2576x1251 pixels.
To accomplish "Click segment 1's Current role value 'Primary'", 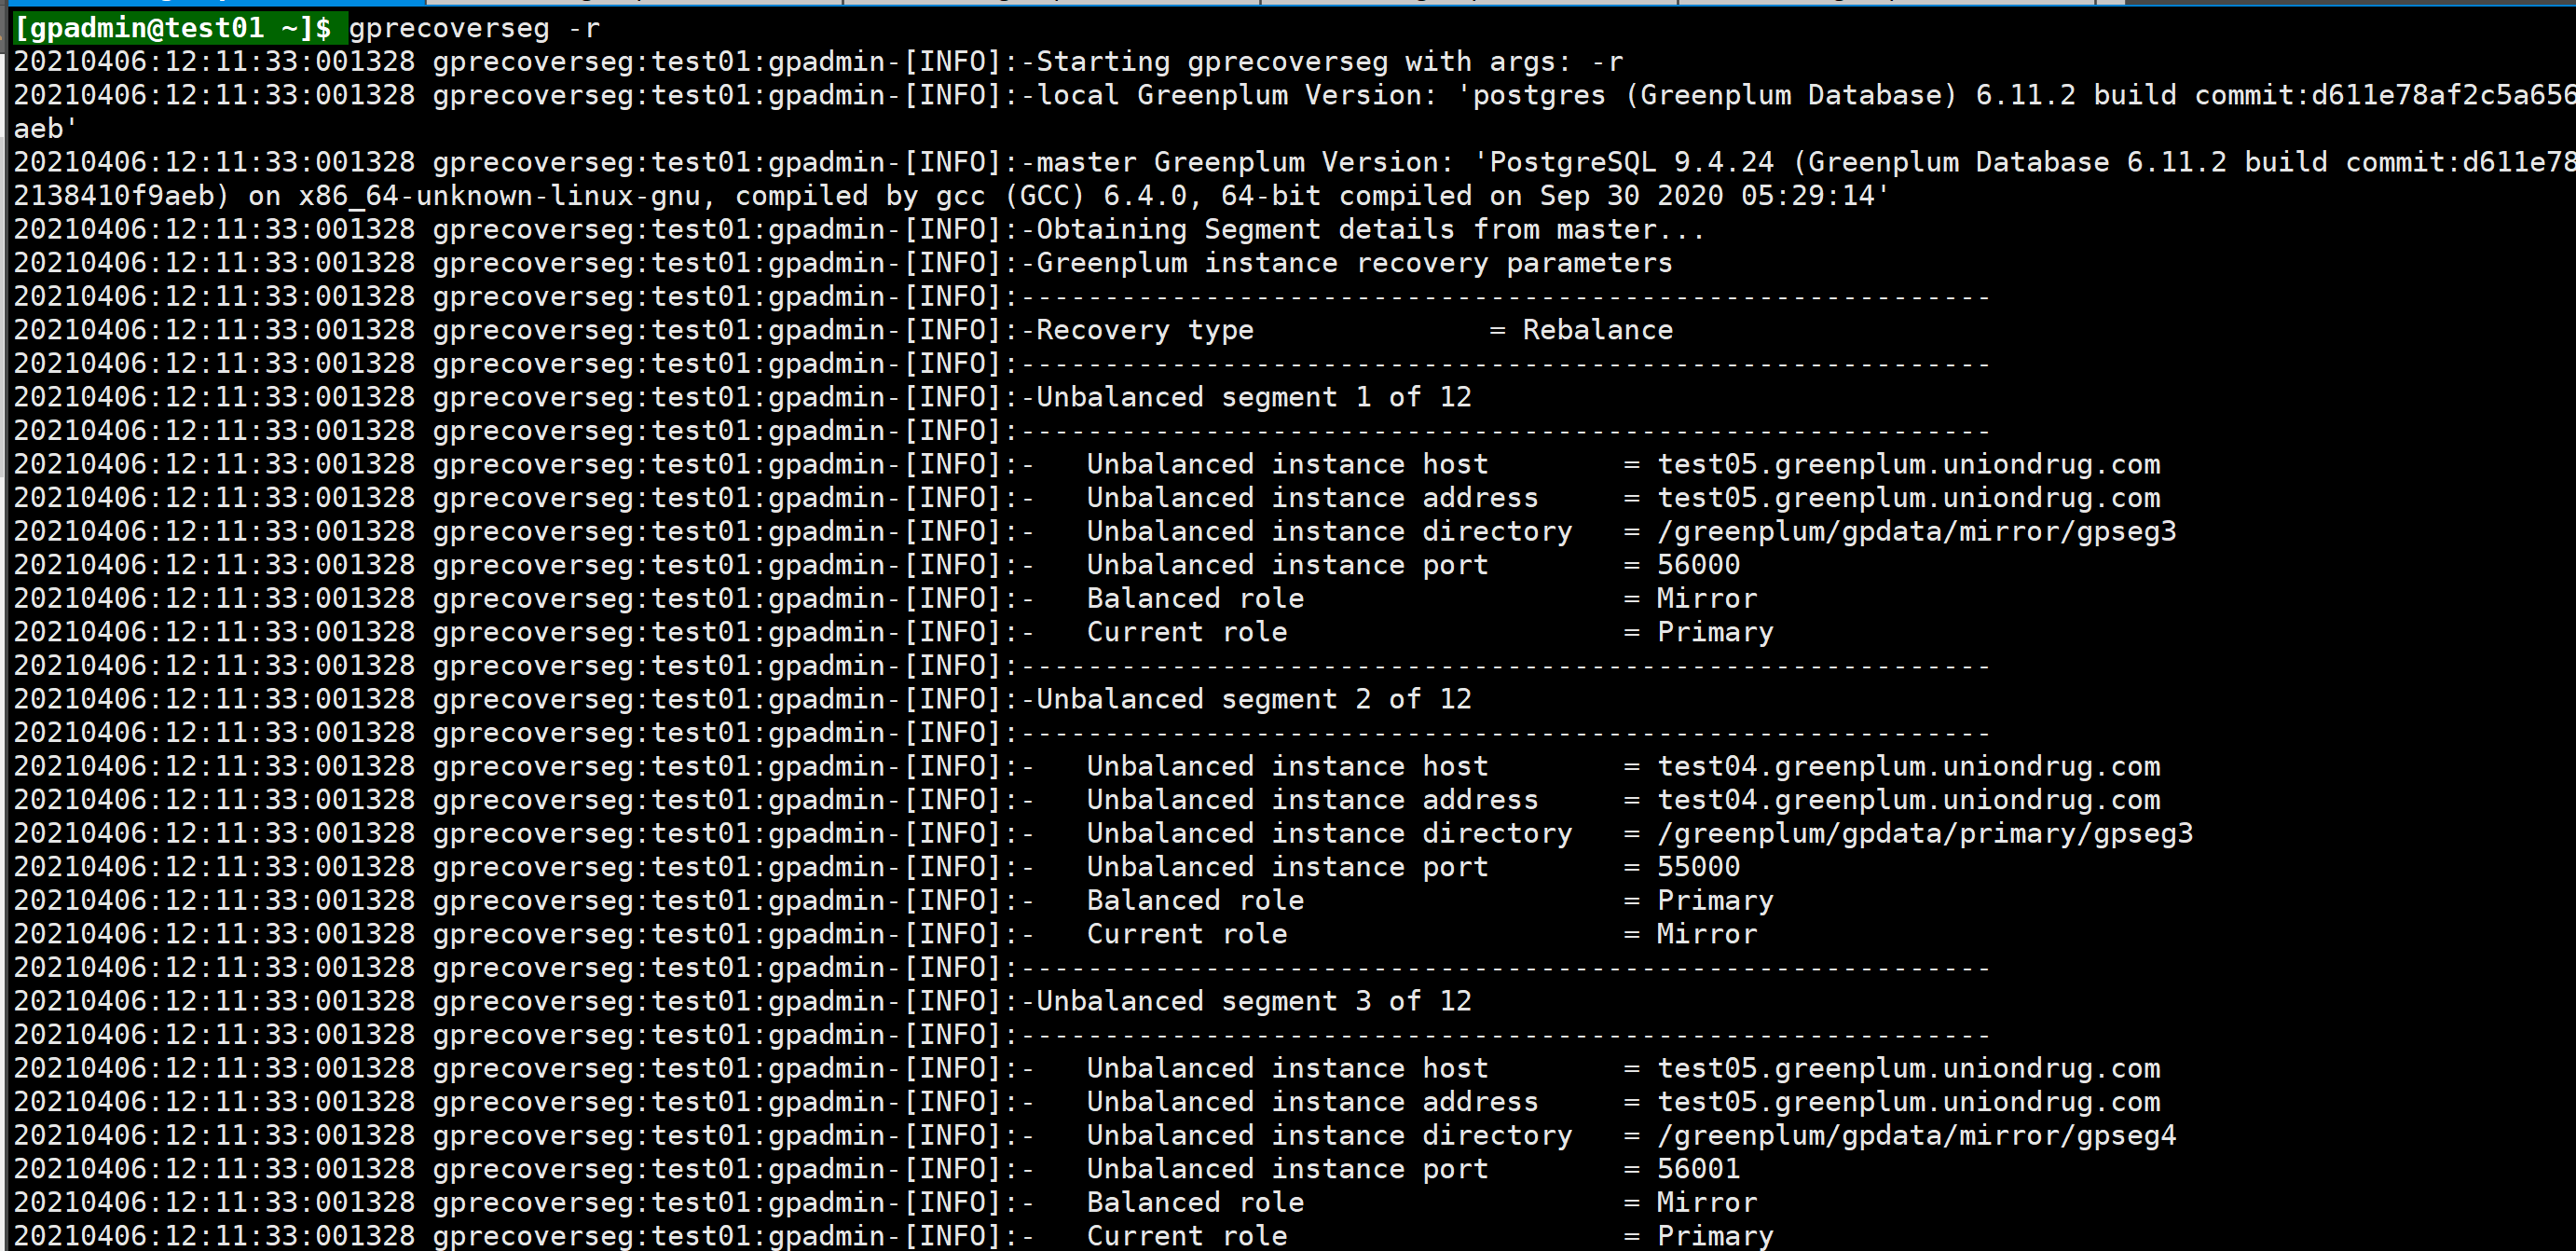I will (1715, 632).
